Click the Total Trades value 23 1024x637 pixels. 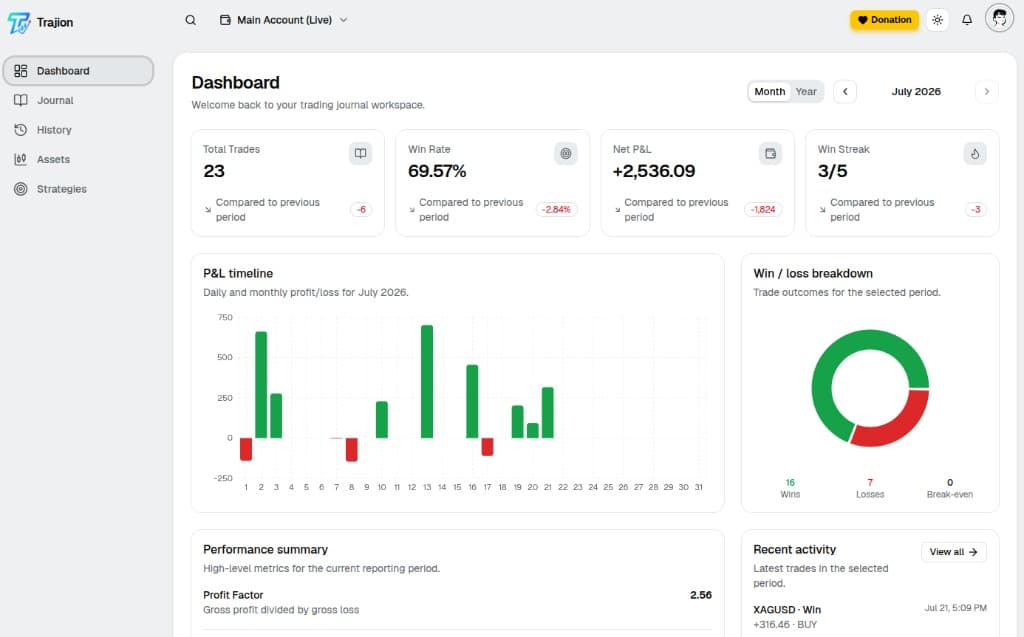tap(214, 171)
